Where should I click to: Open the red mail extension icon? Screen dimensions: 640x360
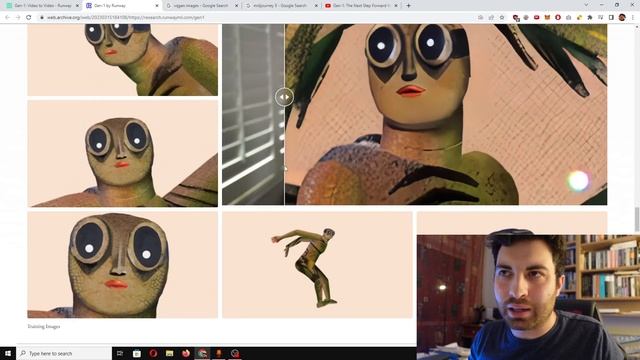[x=537, y=18]
